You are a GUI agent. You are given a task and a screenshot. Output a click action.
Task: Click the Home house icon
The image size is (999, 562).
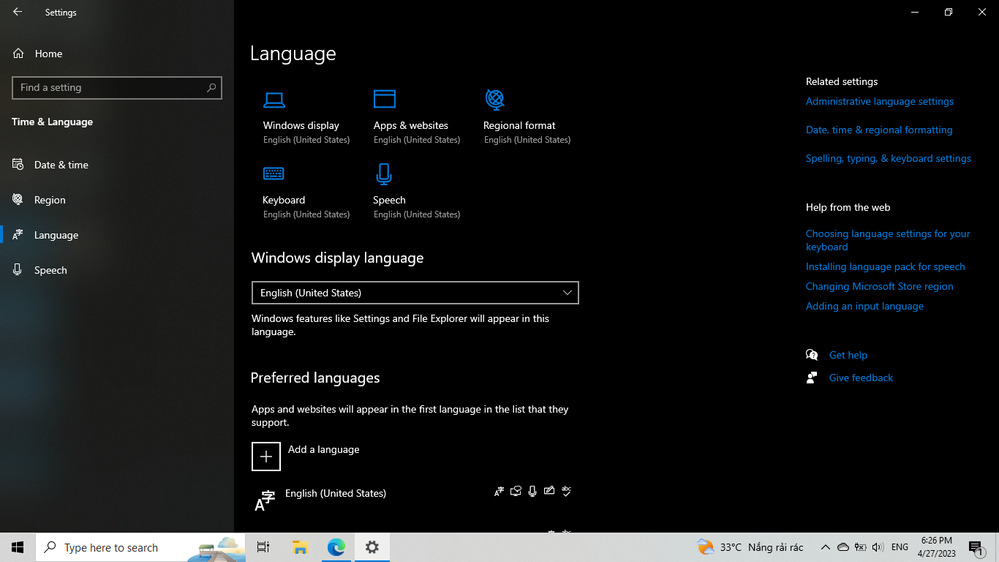coord(18,54)
